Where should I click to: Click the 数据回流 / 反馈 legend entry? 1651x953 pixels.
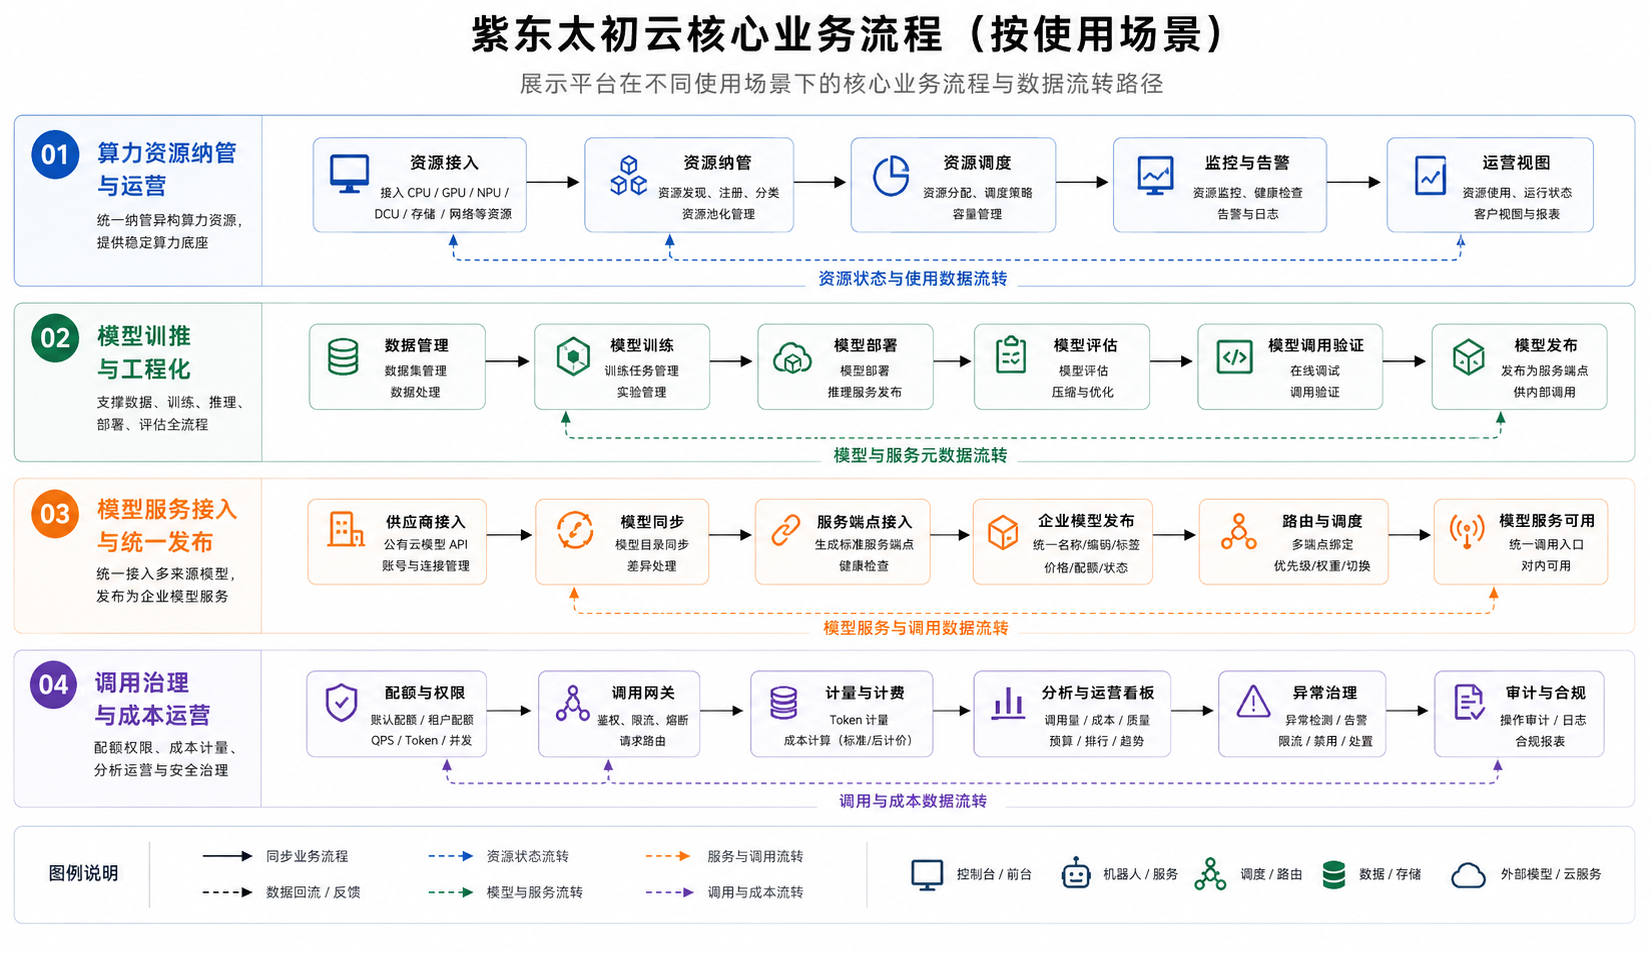pos(280,892)
